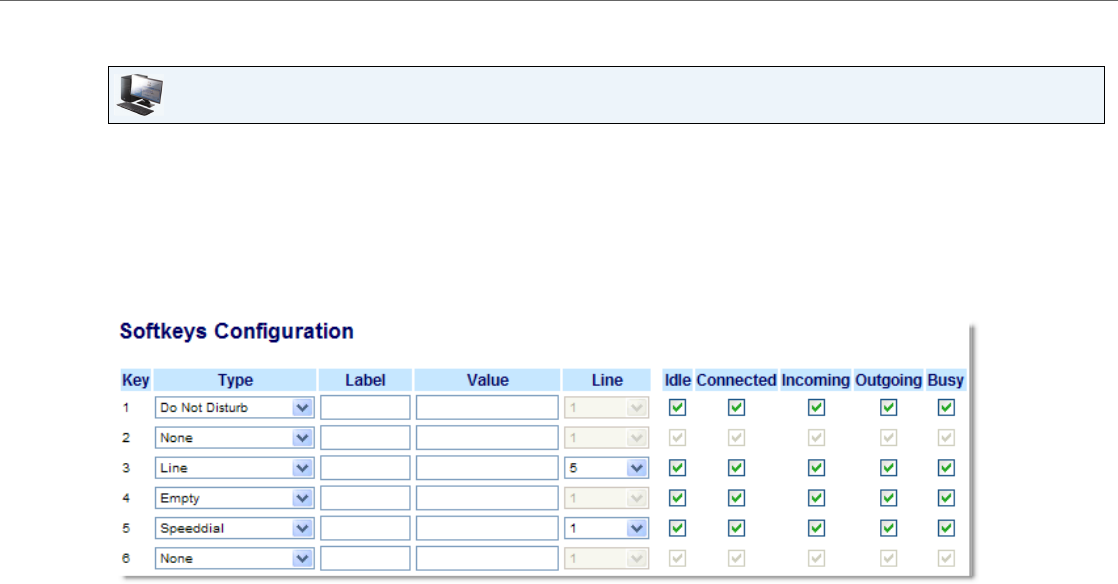
Task: Open Line dropdown for key 5
Action: tap(606, 528)
